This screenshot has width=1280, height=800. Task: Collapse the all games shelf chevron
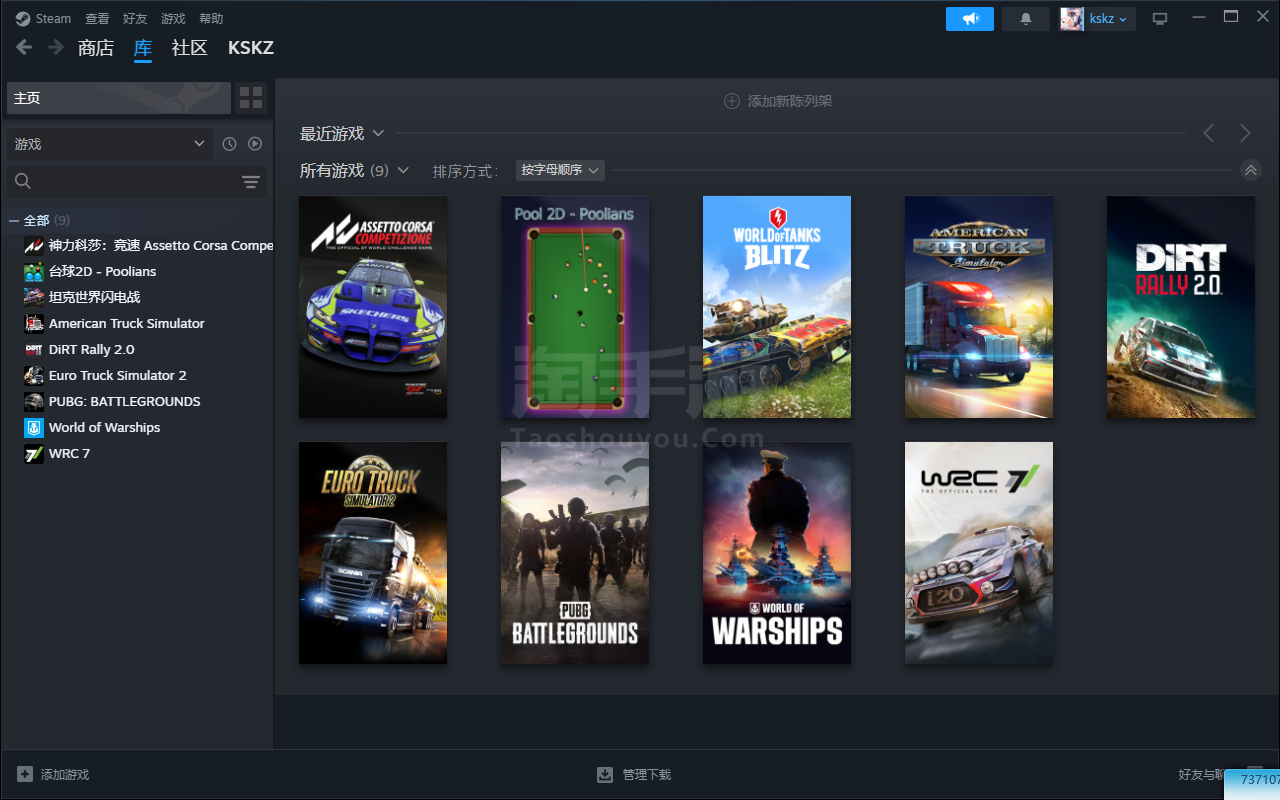pos(1250,170)
